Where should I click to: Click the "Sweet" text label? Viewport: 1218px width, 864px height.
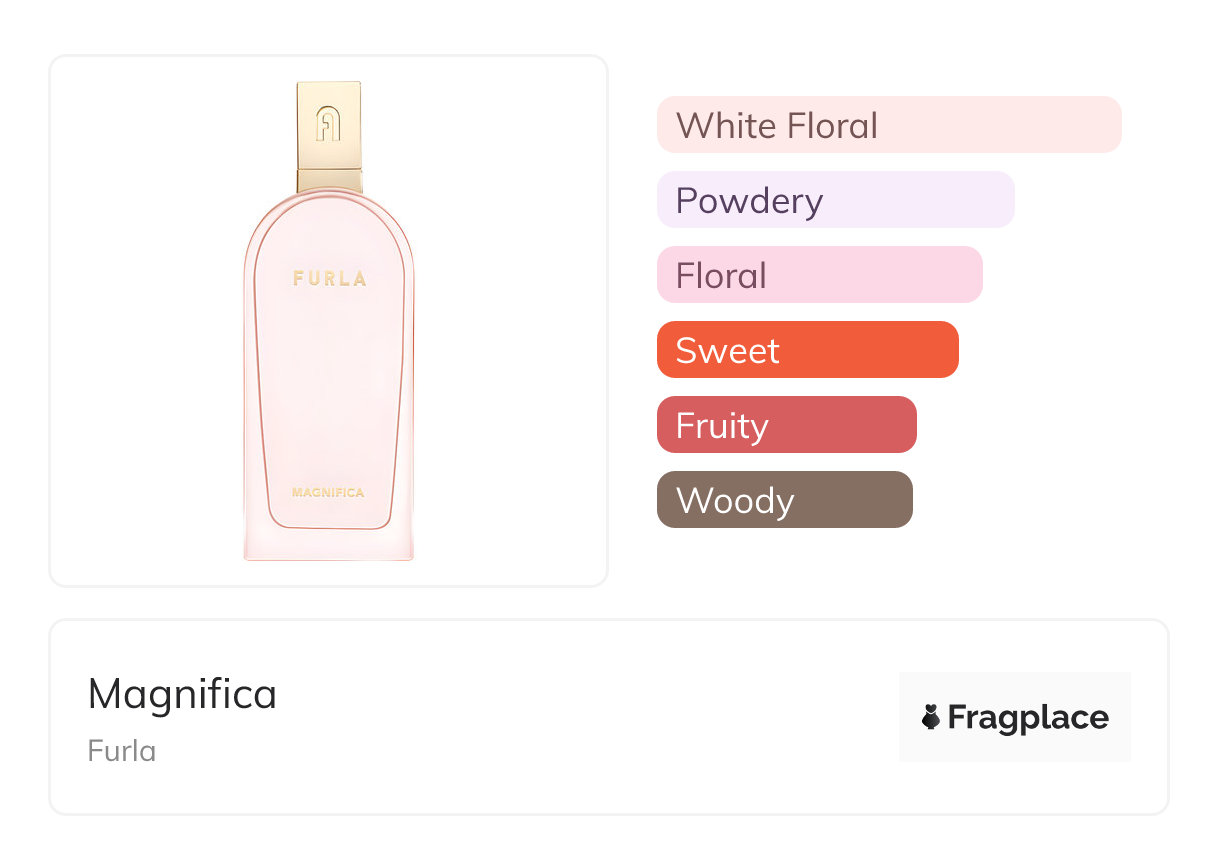pos(727,351)
